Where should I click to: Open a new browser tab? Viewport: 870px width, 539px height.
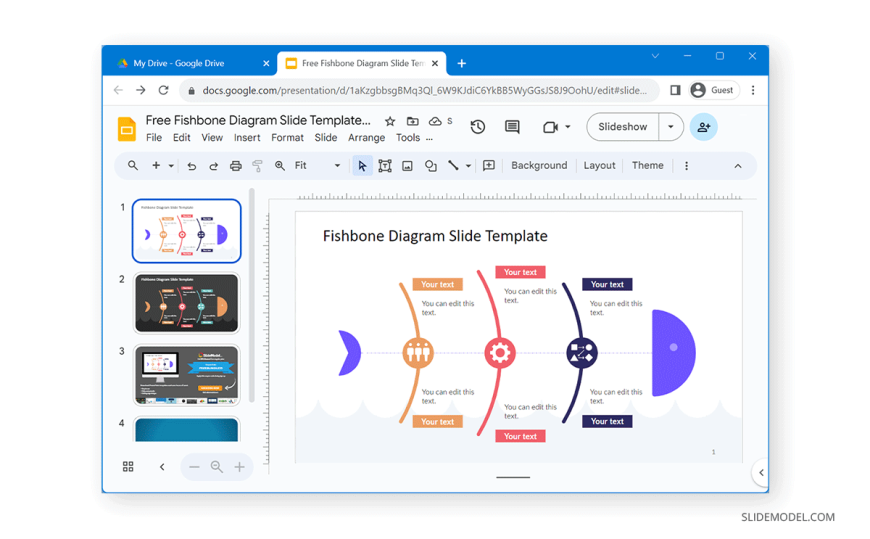click(462, 63)
